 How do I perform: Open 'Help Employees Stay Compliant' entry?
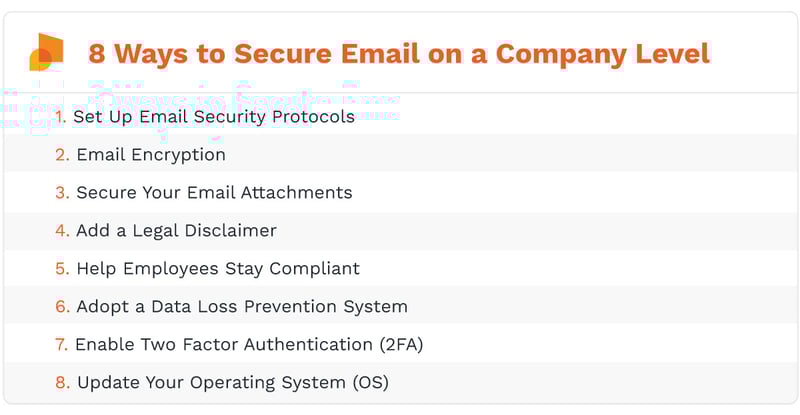click(x=217, y=269)
